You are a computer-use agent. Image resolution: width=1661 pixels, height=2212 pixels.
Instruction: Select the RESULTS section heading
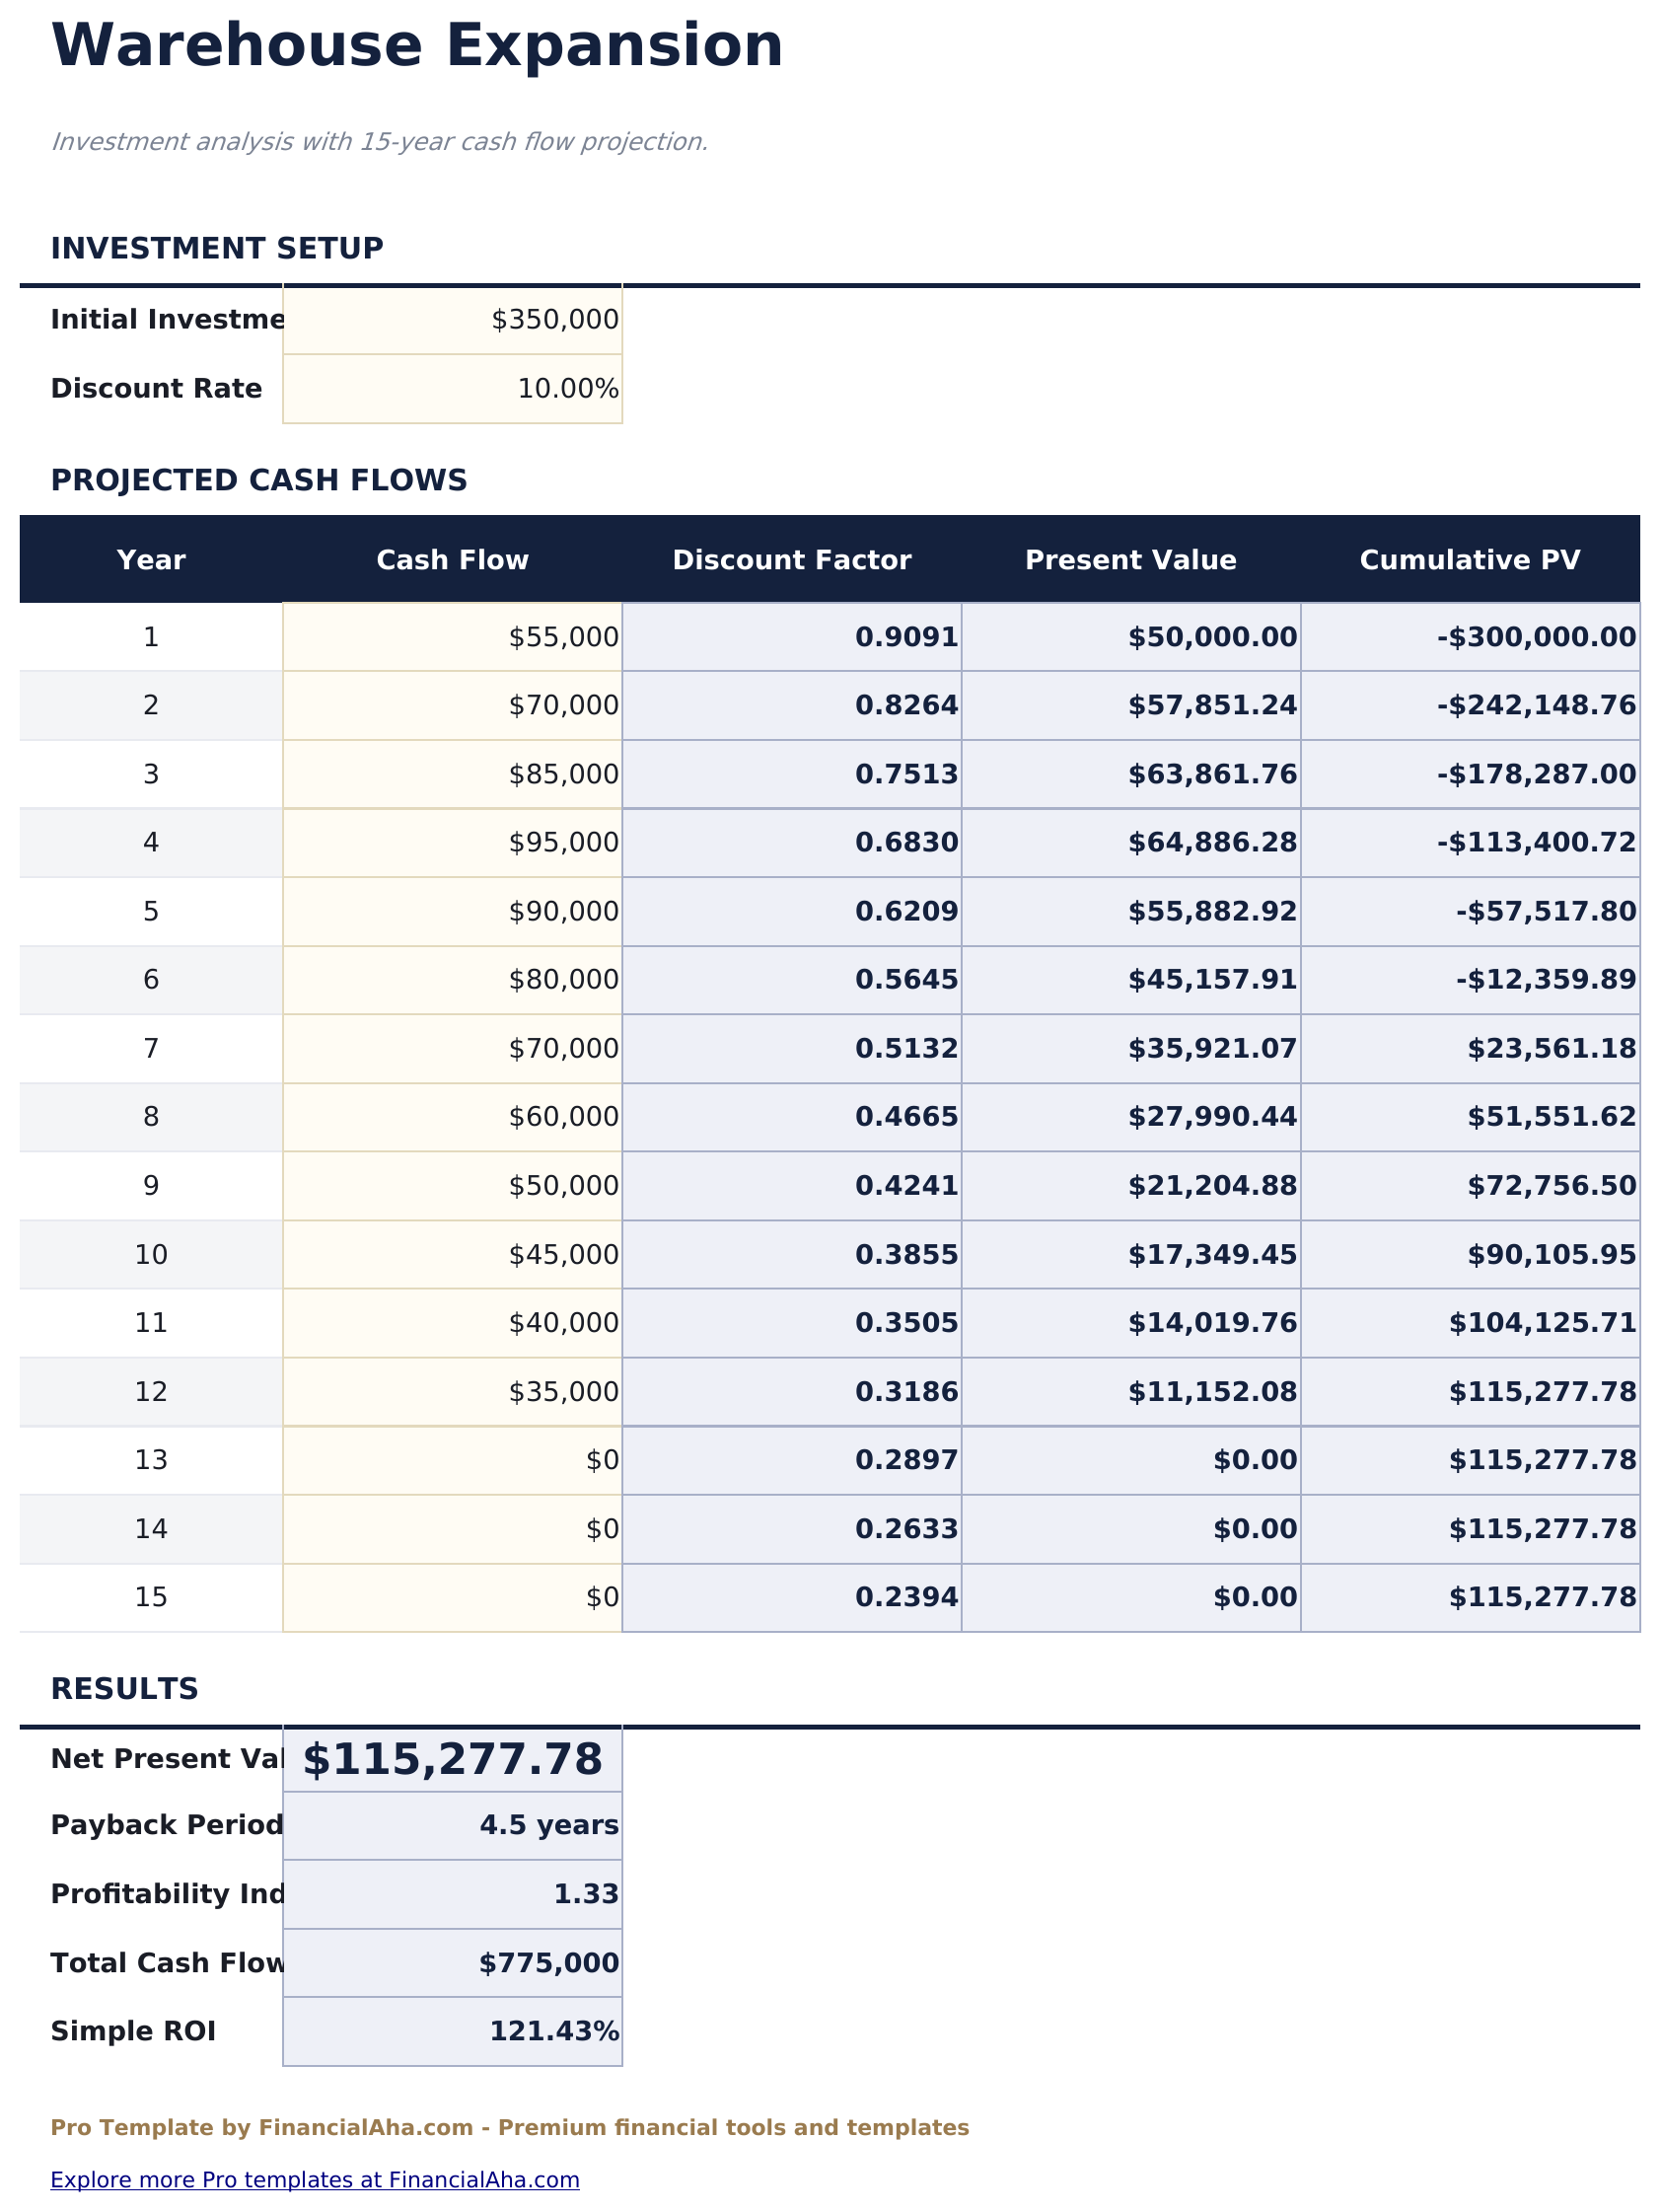click(126, 1688)
